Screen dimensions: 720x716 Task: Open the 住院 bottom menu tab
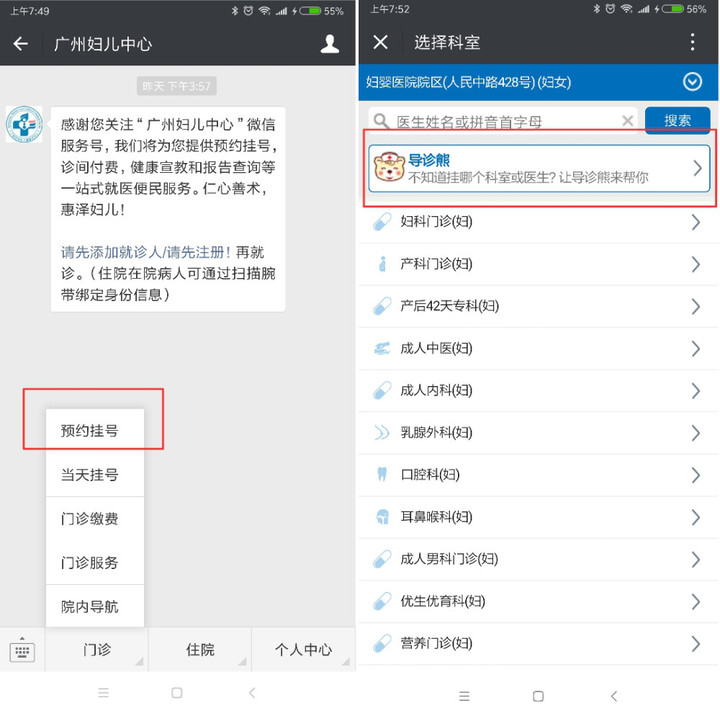(x=200, y=649)
